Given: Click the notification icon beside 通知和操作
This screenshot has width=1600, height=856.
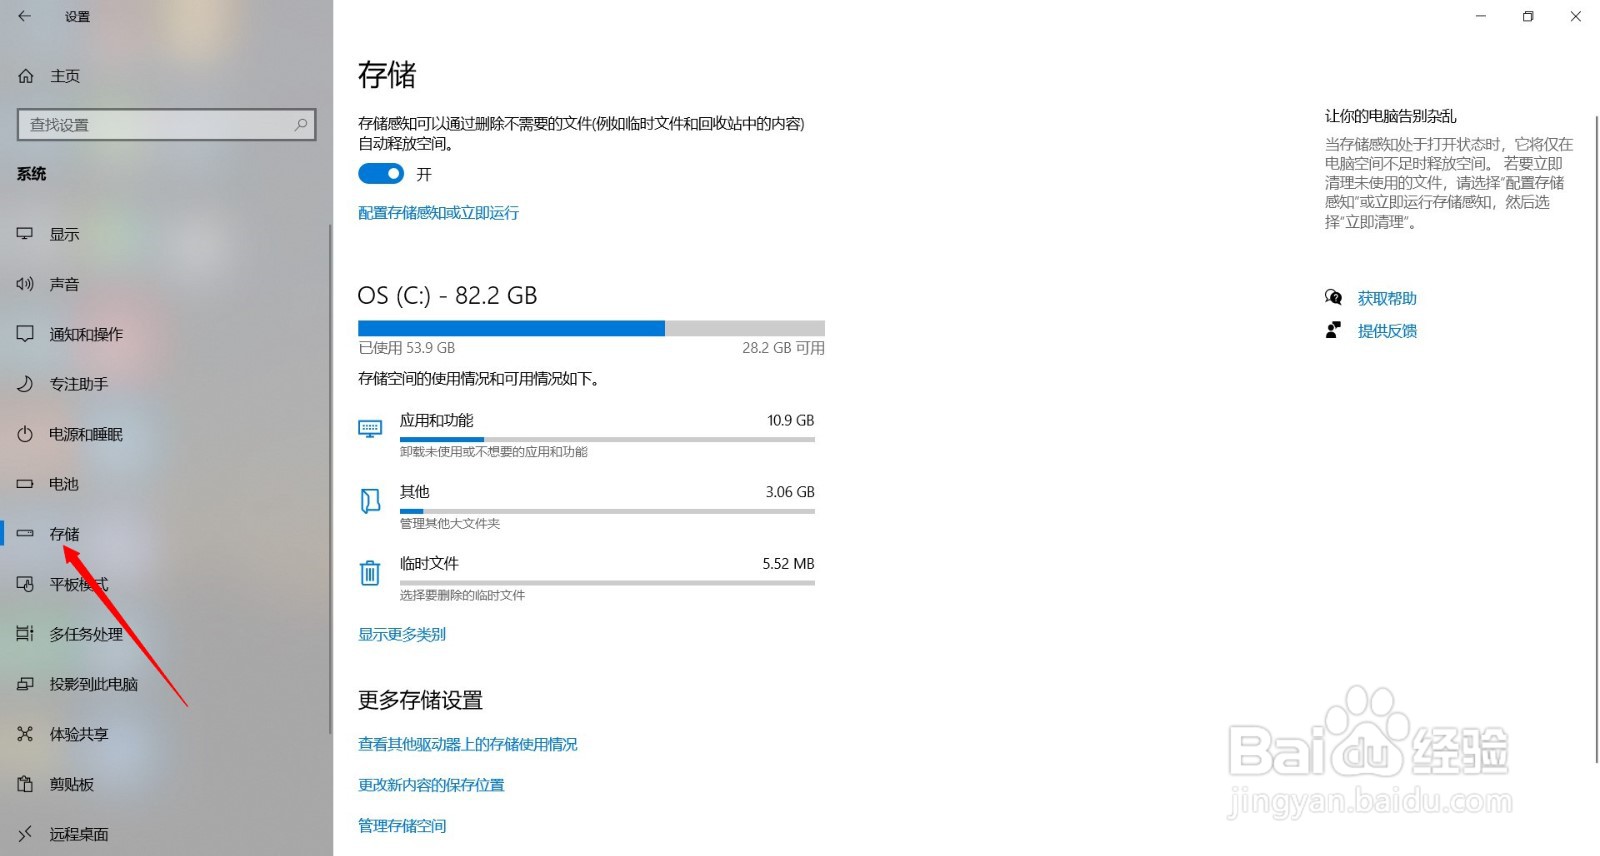Looking at the screenshot, I should pyautogui.click(x=25, y=334).
